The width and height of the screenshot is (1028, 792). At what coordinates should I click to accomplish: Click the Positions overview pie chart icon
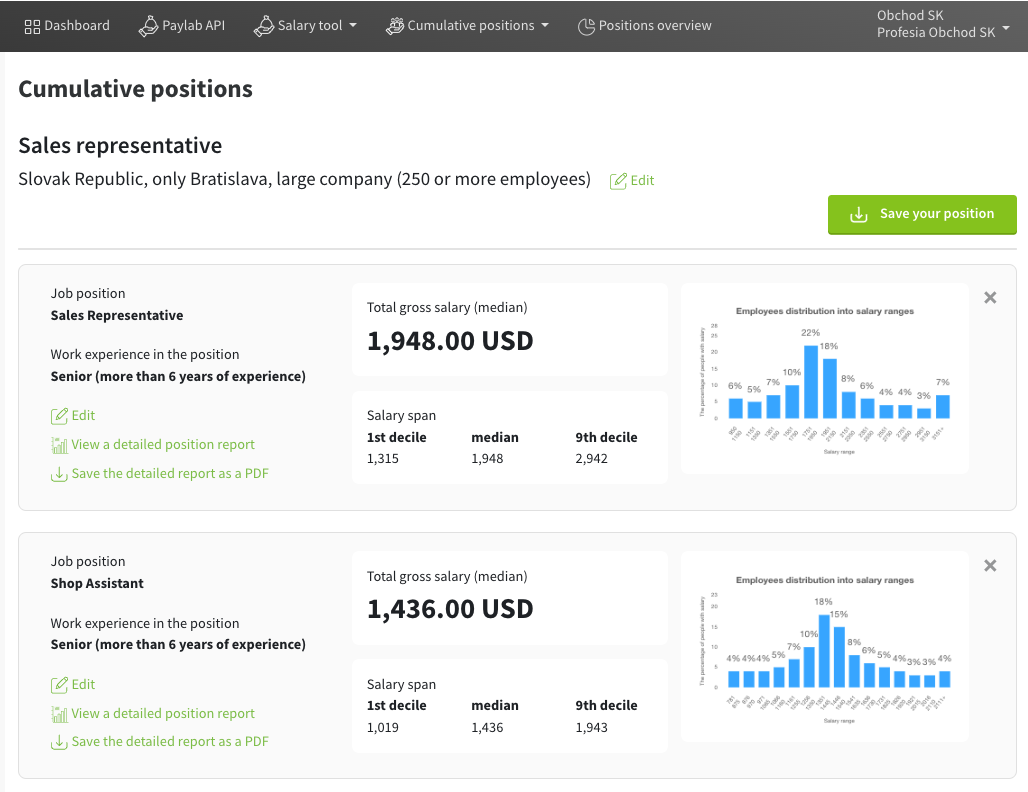(x=586, y=26)
